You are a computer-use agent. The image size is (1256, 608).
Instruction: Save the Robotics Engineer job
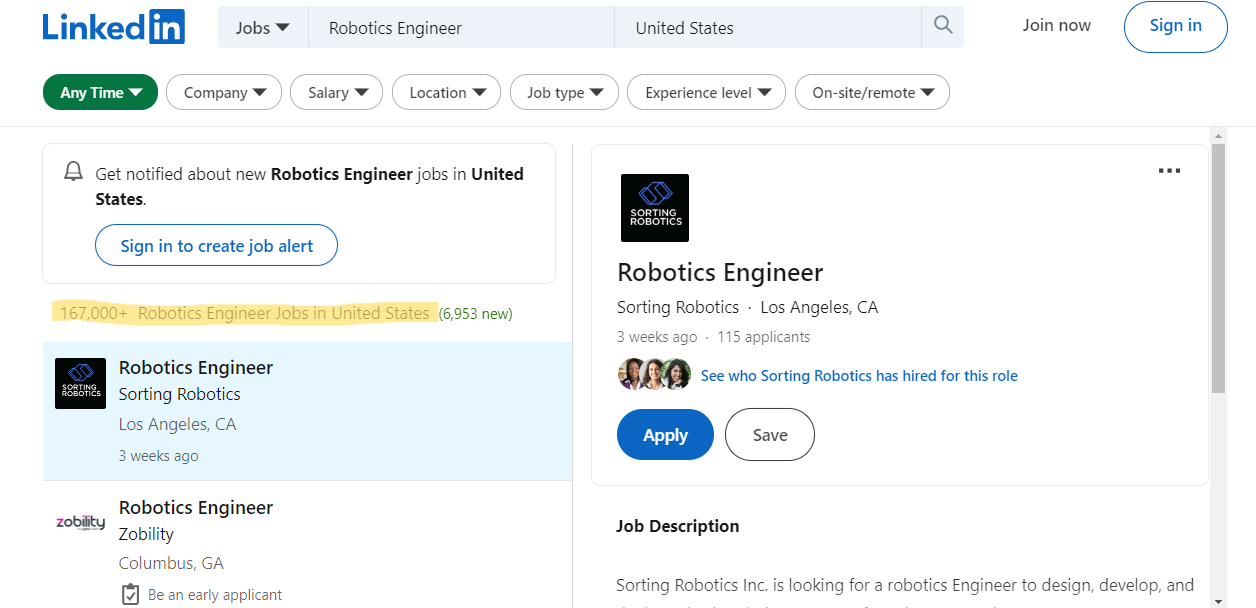[x=769, y=435]
